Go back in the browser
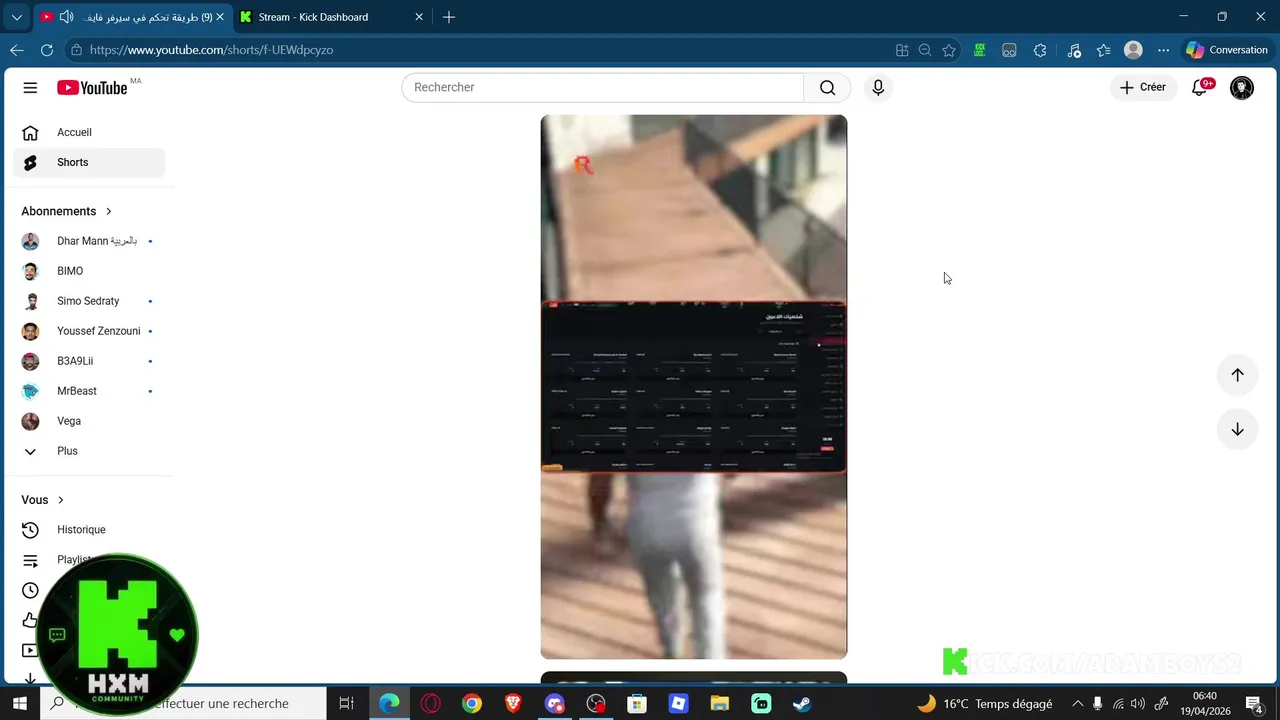 pos(17,50)
